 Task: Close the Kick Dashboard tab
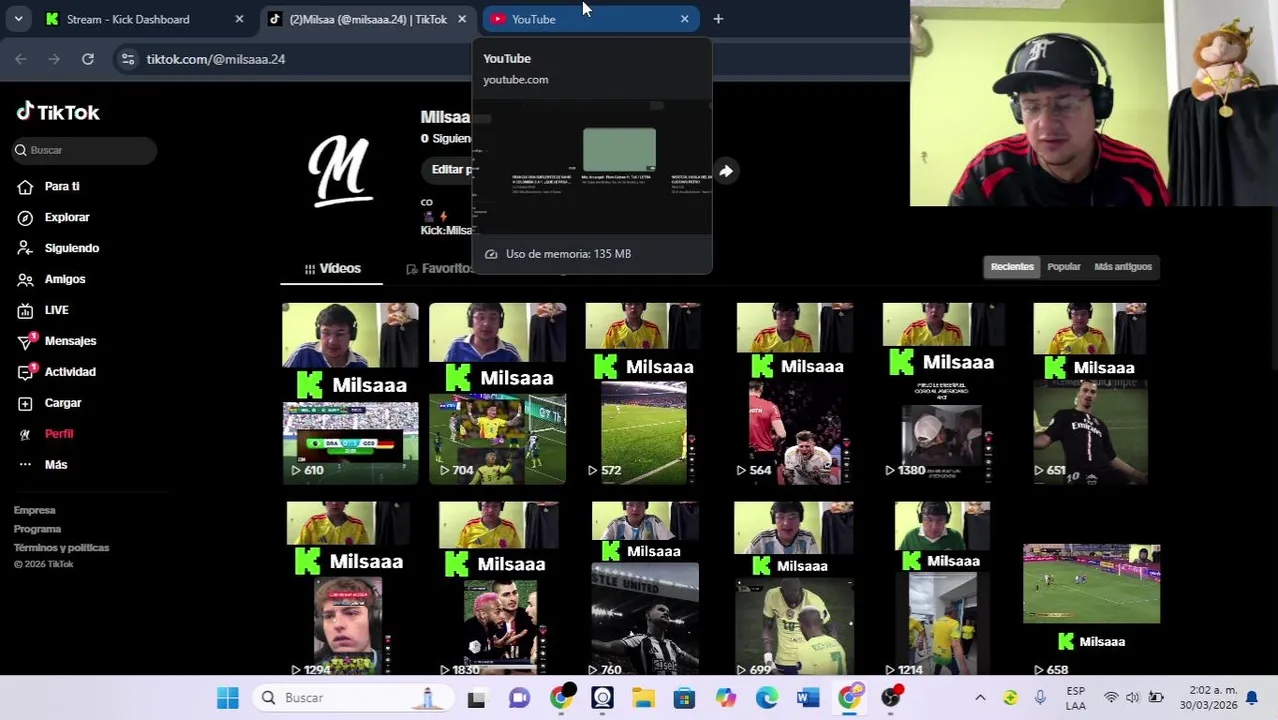coord(239,19)
